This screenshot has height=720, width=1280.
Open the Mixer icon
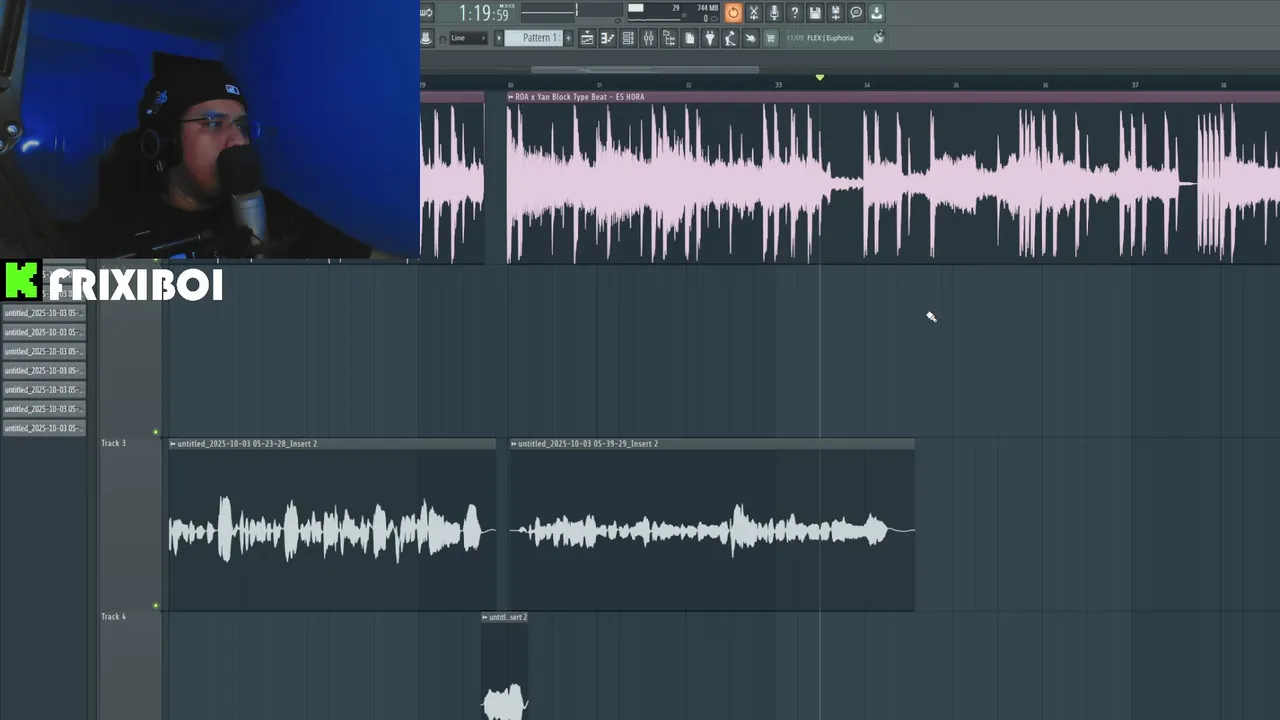point(648,38)
